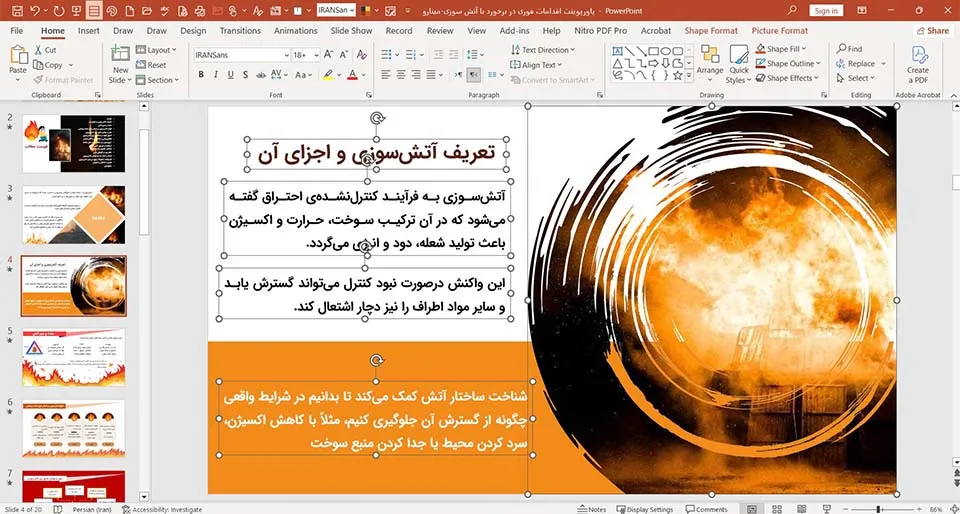Click the Sign in button
The height and width of the screenshot is (514, 960).
826,10
